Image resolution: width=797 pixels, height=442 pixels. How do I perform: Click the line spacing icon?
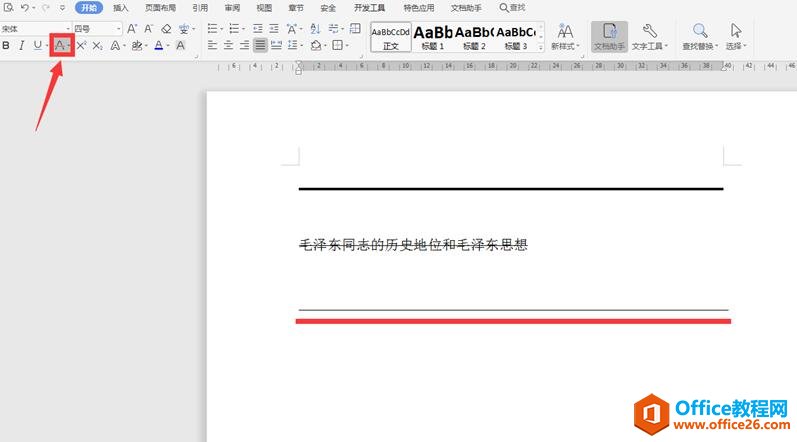coord(293,45)
